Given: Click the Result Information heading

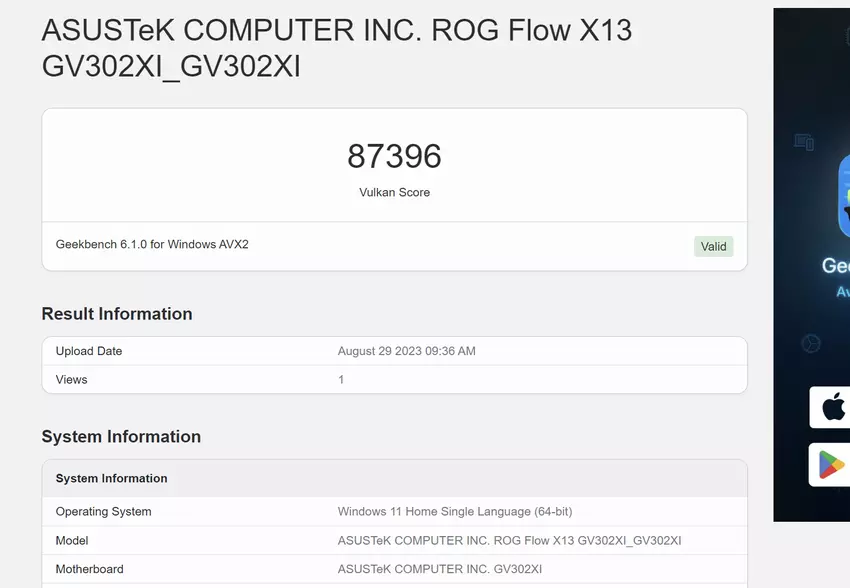Looking at the screenshot, I should tap(117, 314).
